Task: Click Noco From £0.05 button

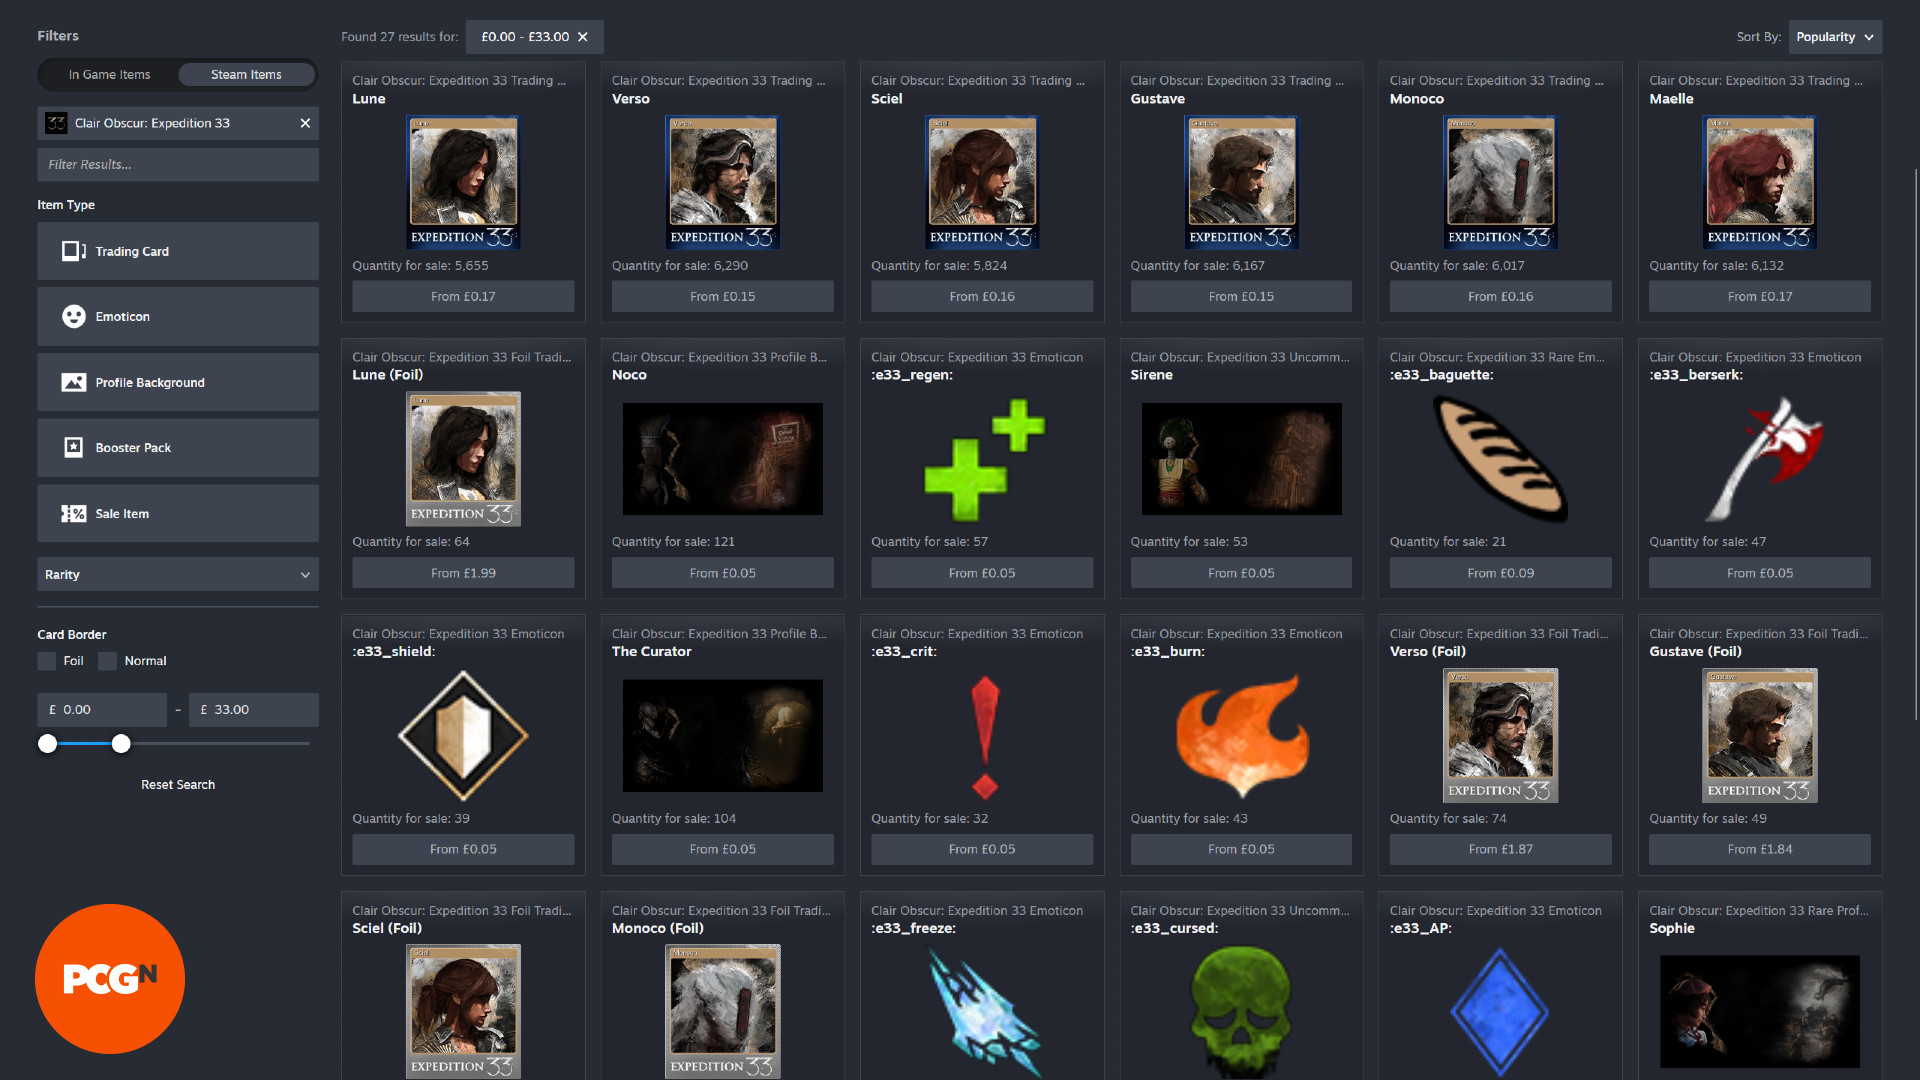Action: [722, 573]
